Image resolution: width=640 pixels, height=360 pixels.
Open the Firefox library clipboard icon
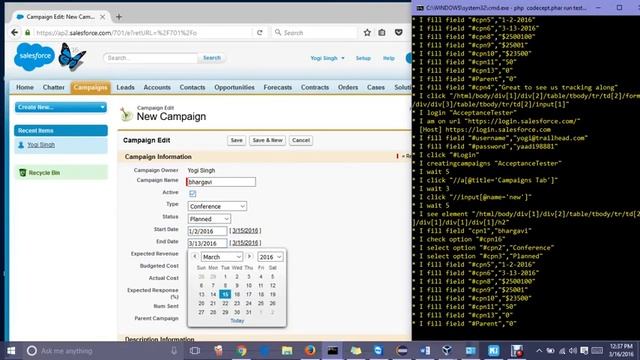point(382,32)
